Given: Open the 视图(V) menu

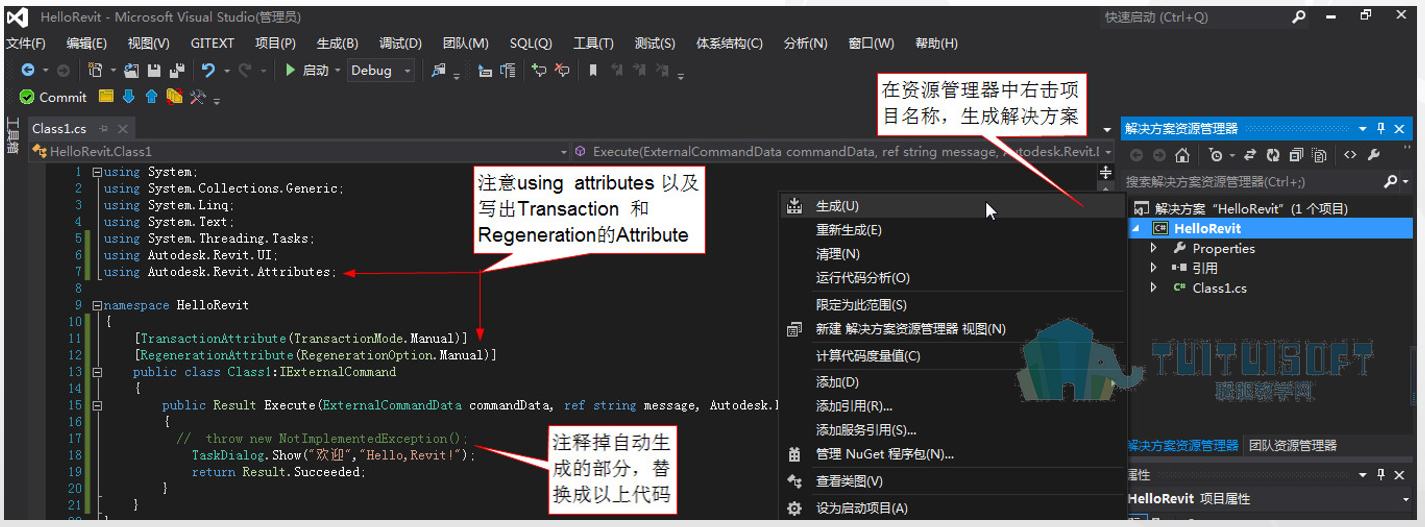Looking at the screenshot, I should 149,43.
